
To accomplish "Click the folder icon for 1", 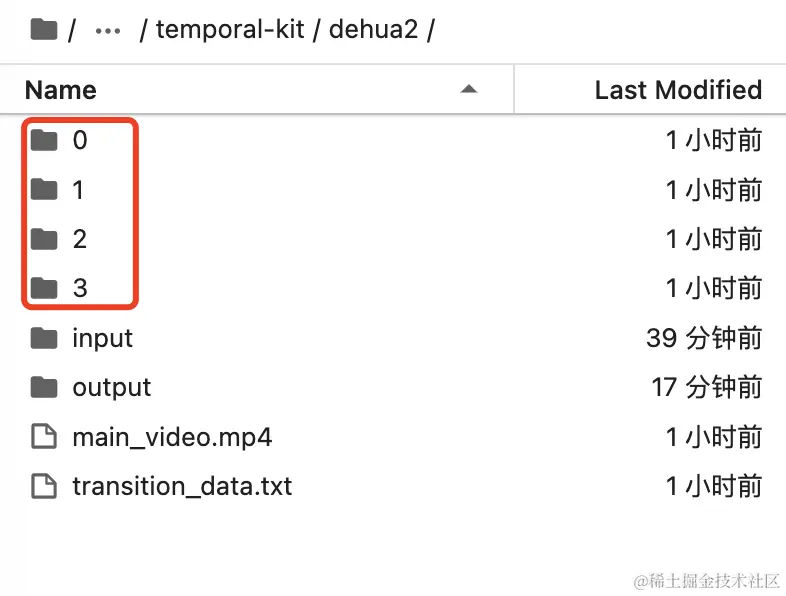I will click(44, 189).
